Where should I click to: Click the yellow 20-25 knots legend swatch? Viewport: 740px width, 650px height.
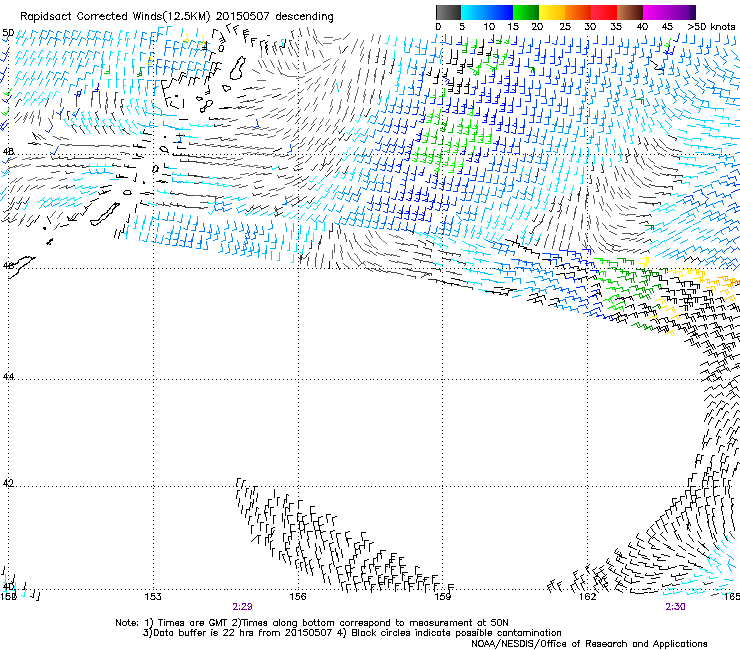(x=552, y=12)
